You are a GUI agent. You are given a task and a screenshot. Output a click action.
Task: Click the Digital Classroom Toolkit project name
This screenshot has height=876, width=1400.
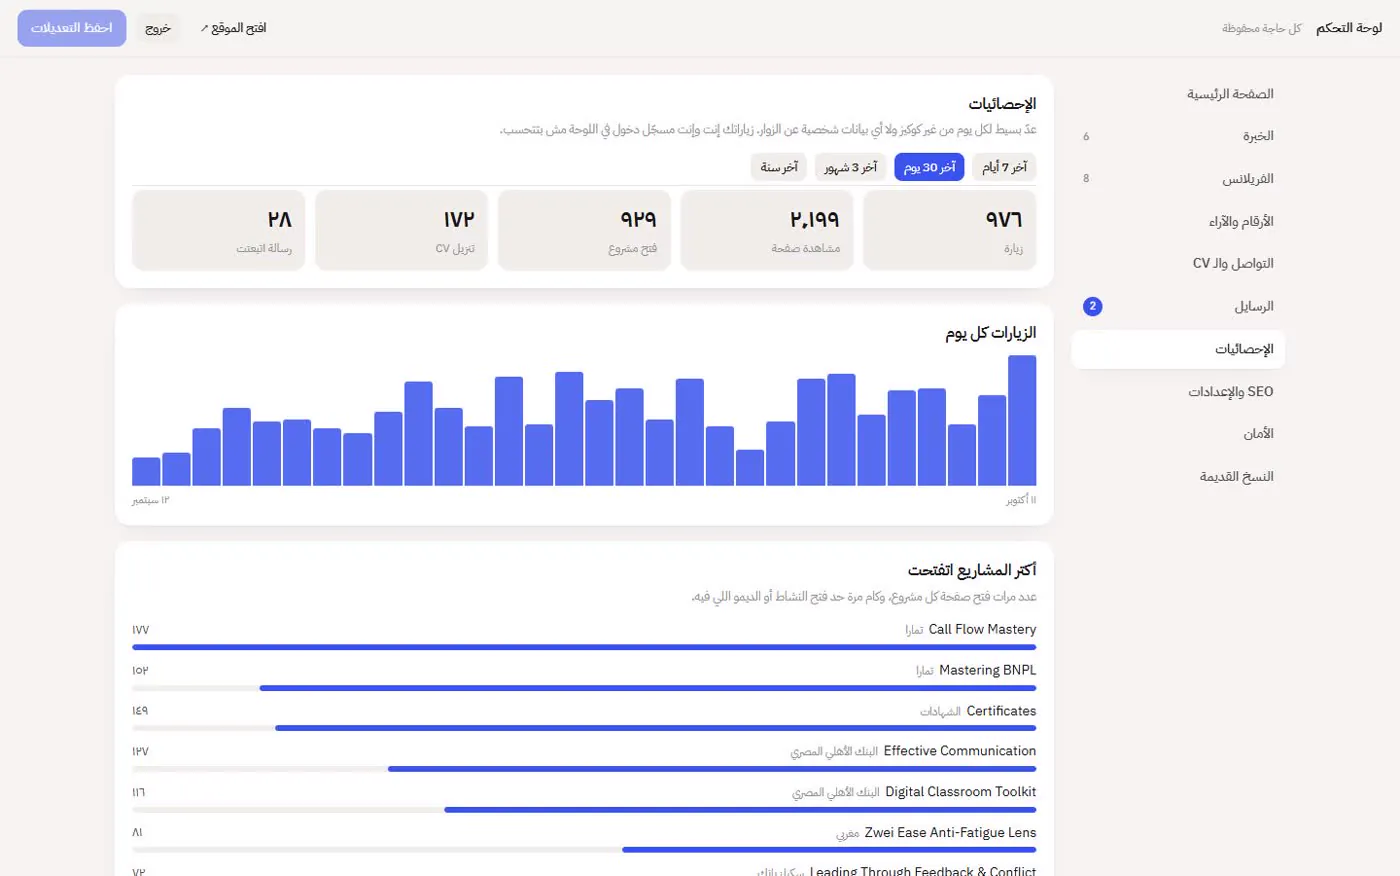click(960, 792)
